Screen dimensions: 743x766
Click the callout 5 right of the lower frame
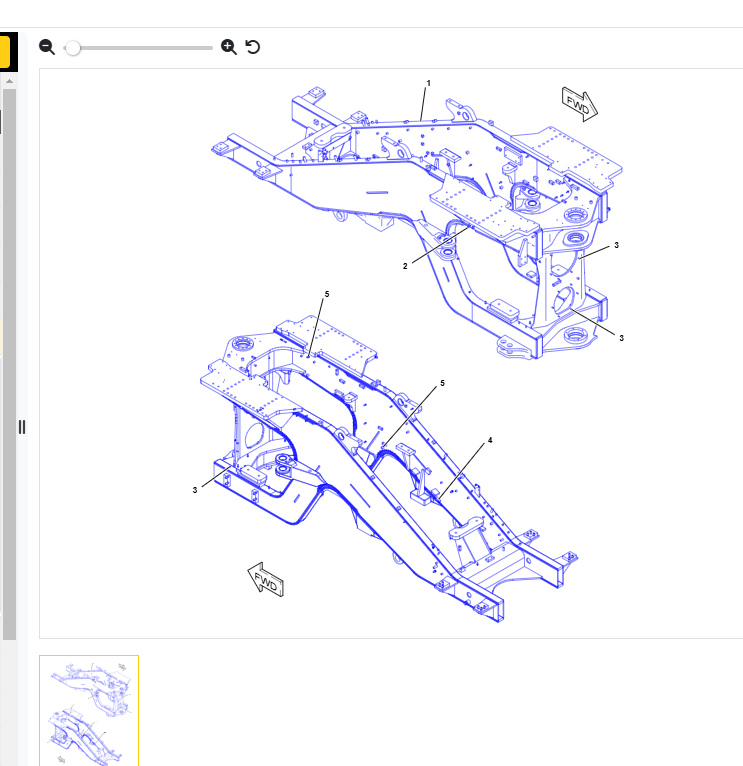[x=442, y=383]
